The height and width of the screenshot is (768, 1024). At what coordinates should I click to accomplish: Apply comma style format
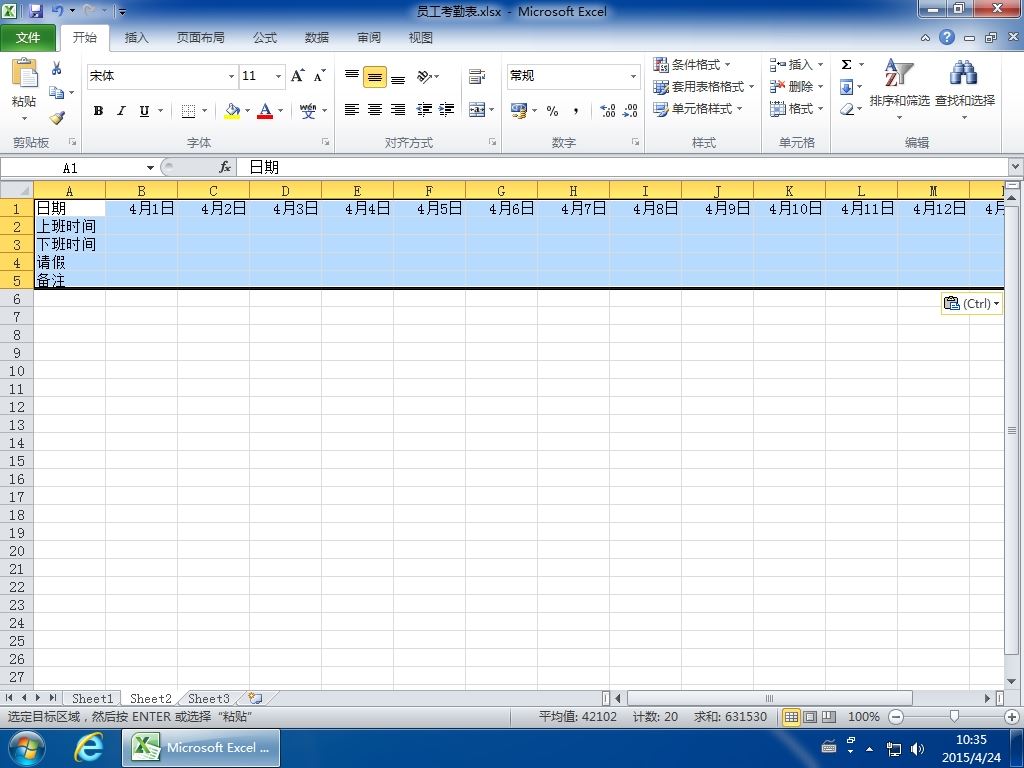pos(575,111)
